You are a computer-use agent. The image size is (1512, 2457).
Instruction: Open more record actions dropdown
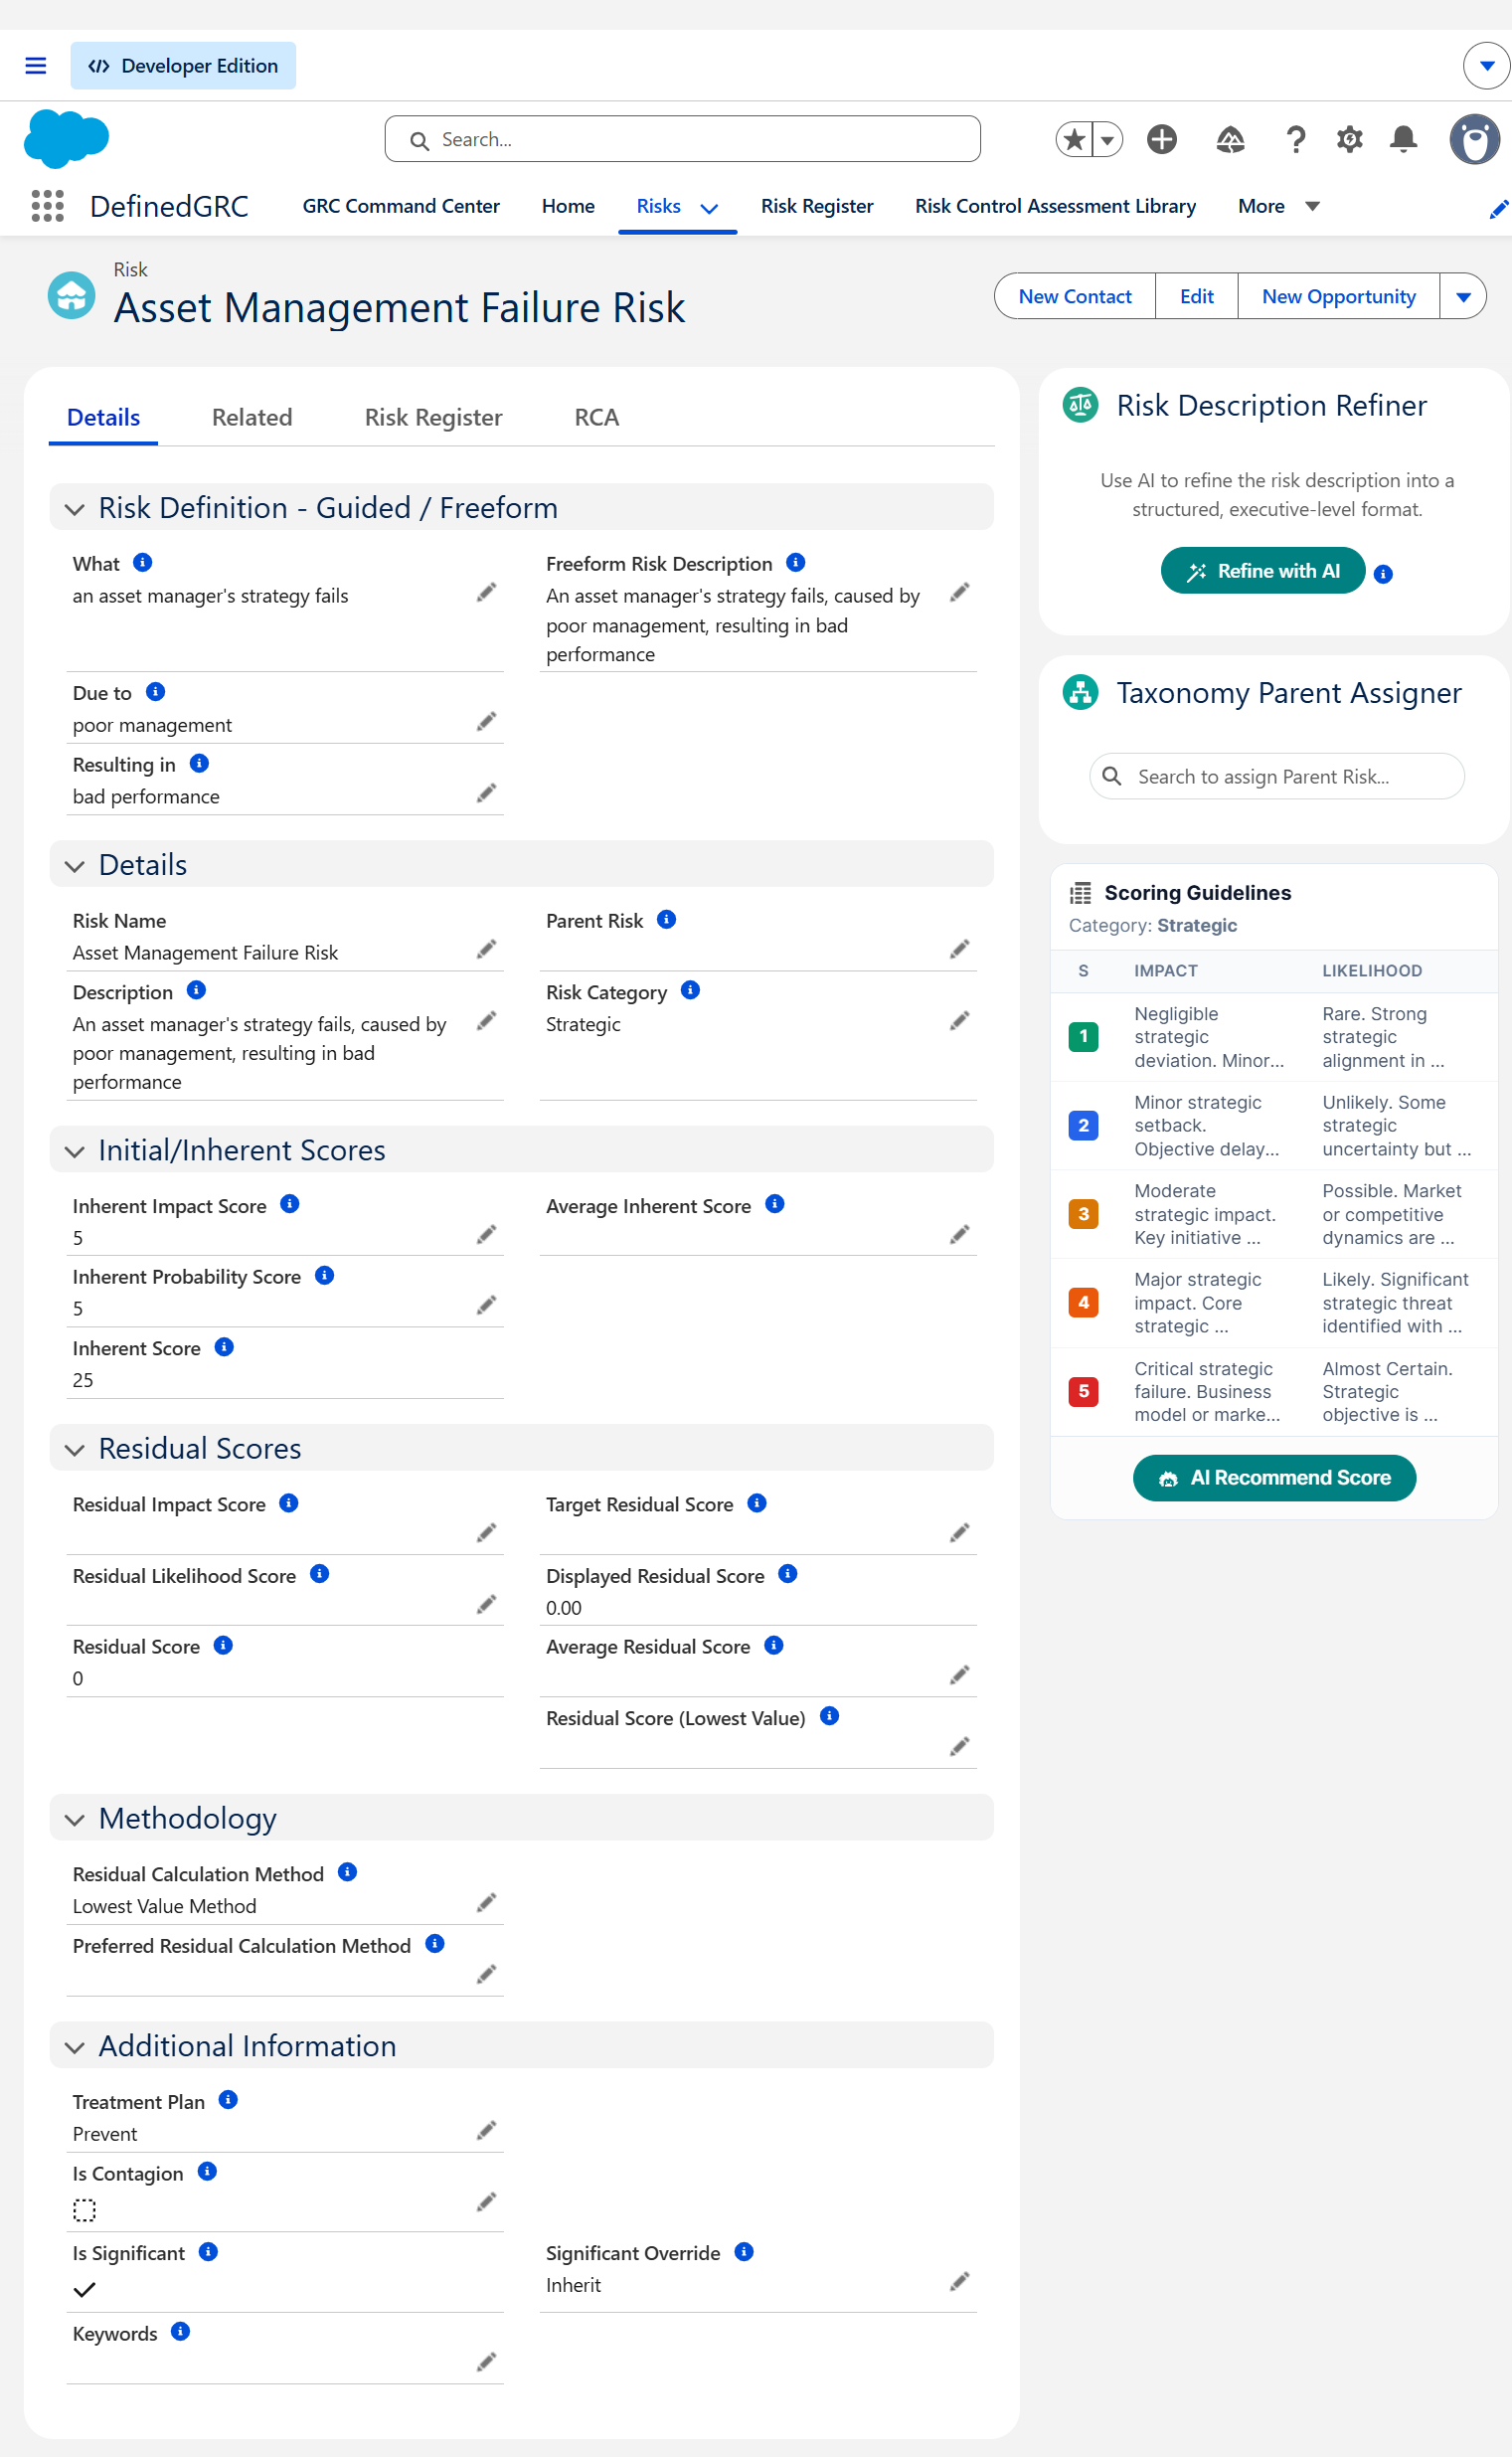click(x=1463, y=297)
